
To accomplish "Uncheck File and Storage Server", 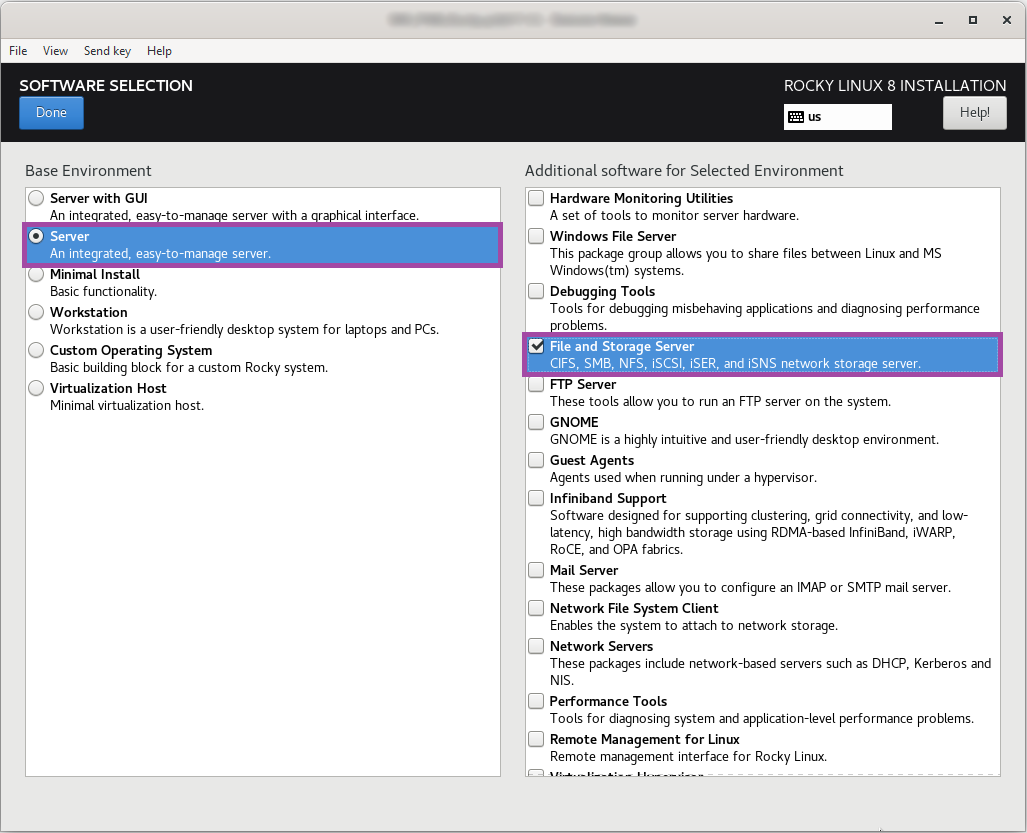I will coord(536,346).
